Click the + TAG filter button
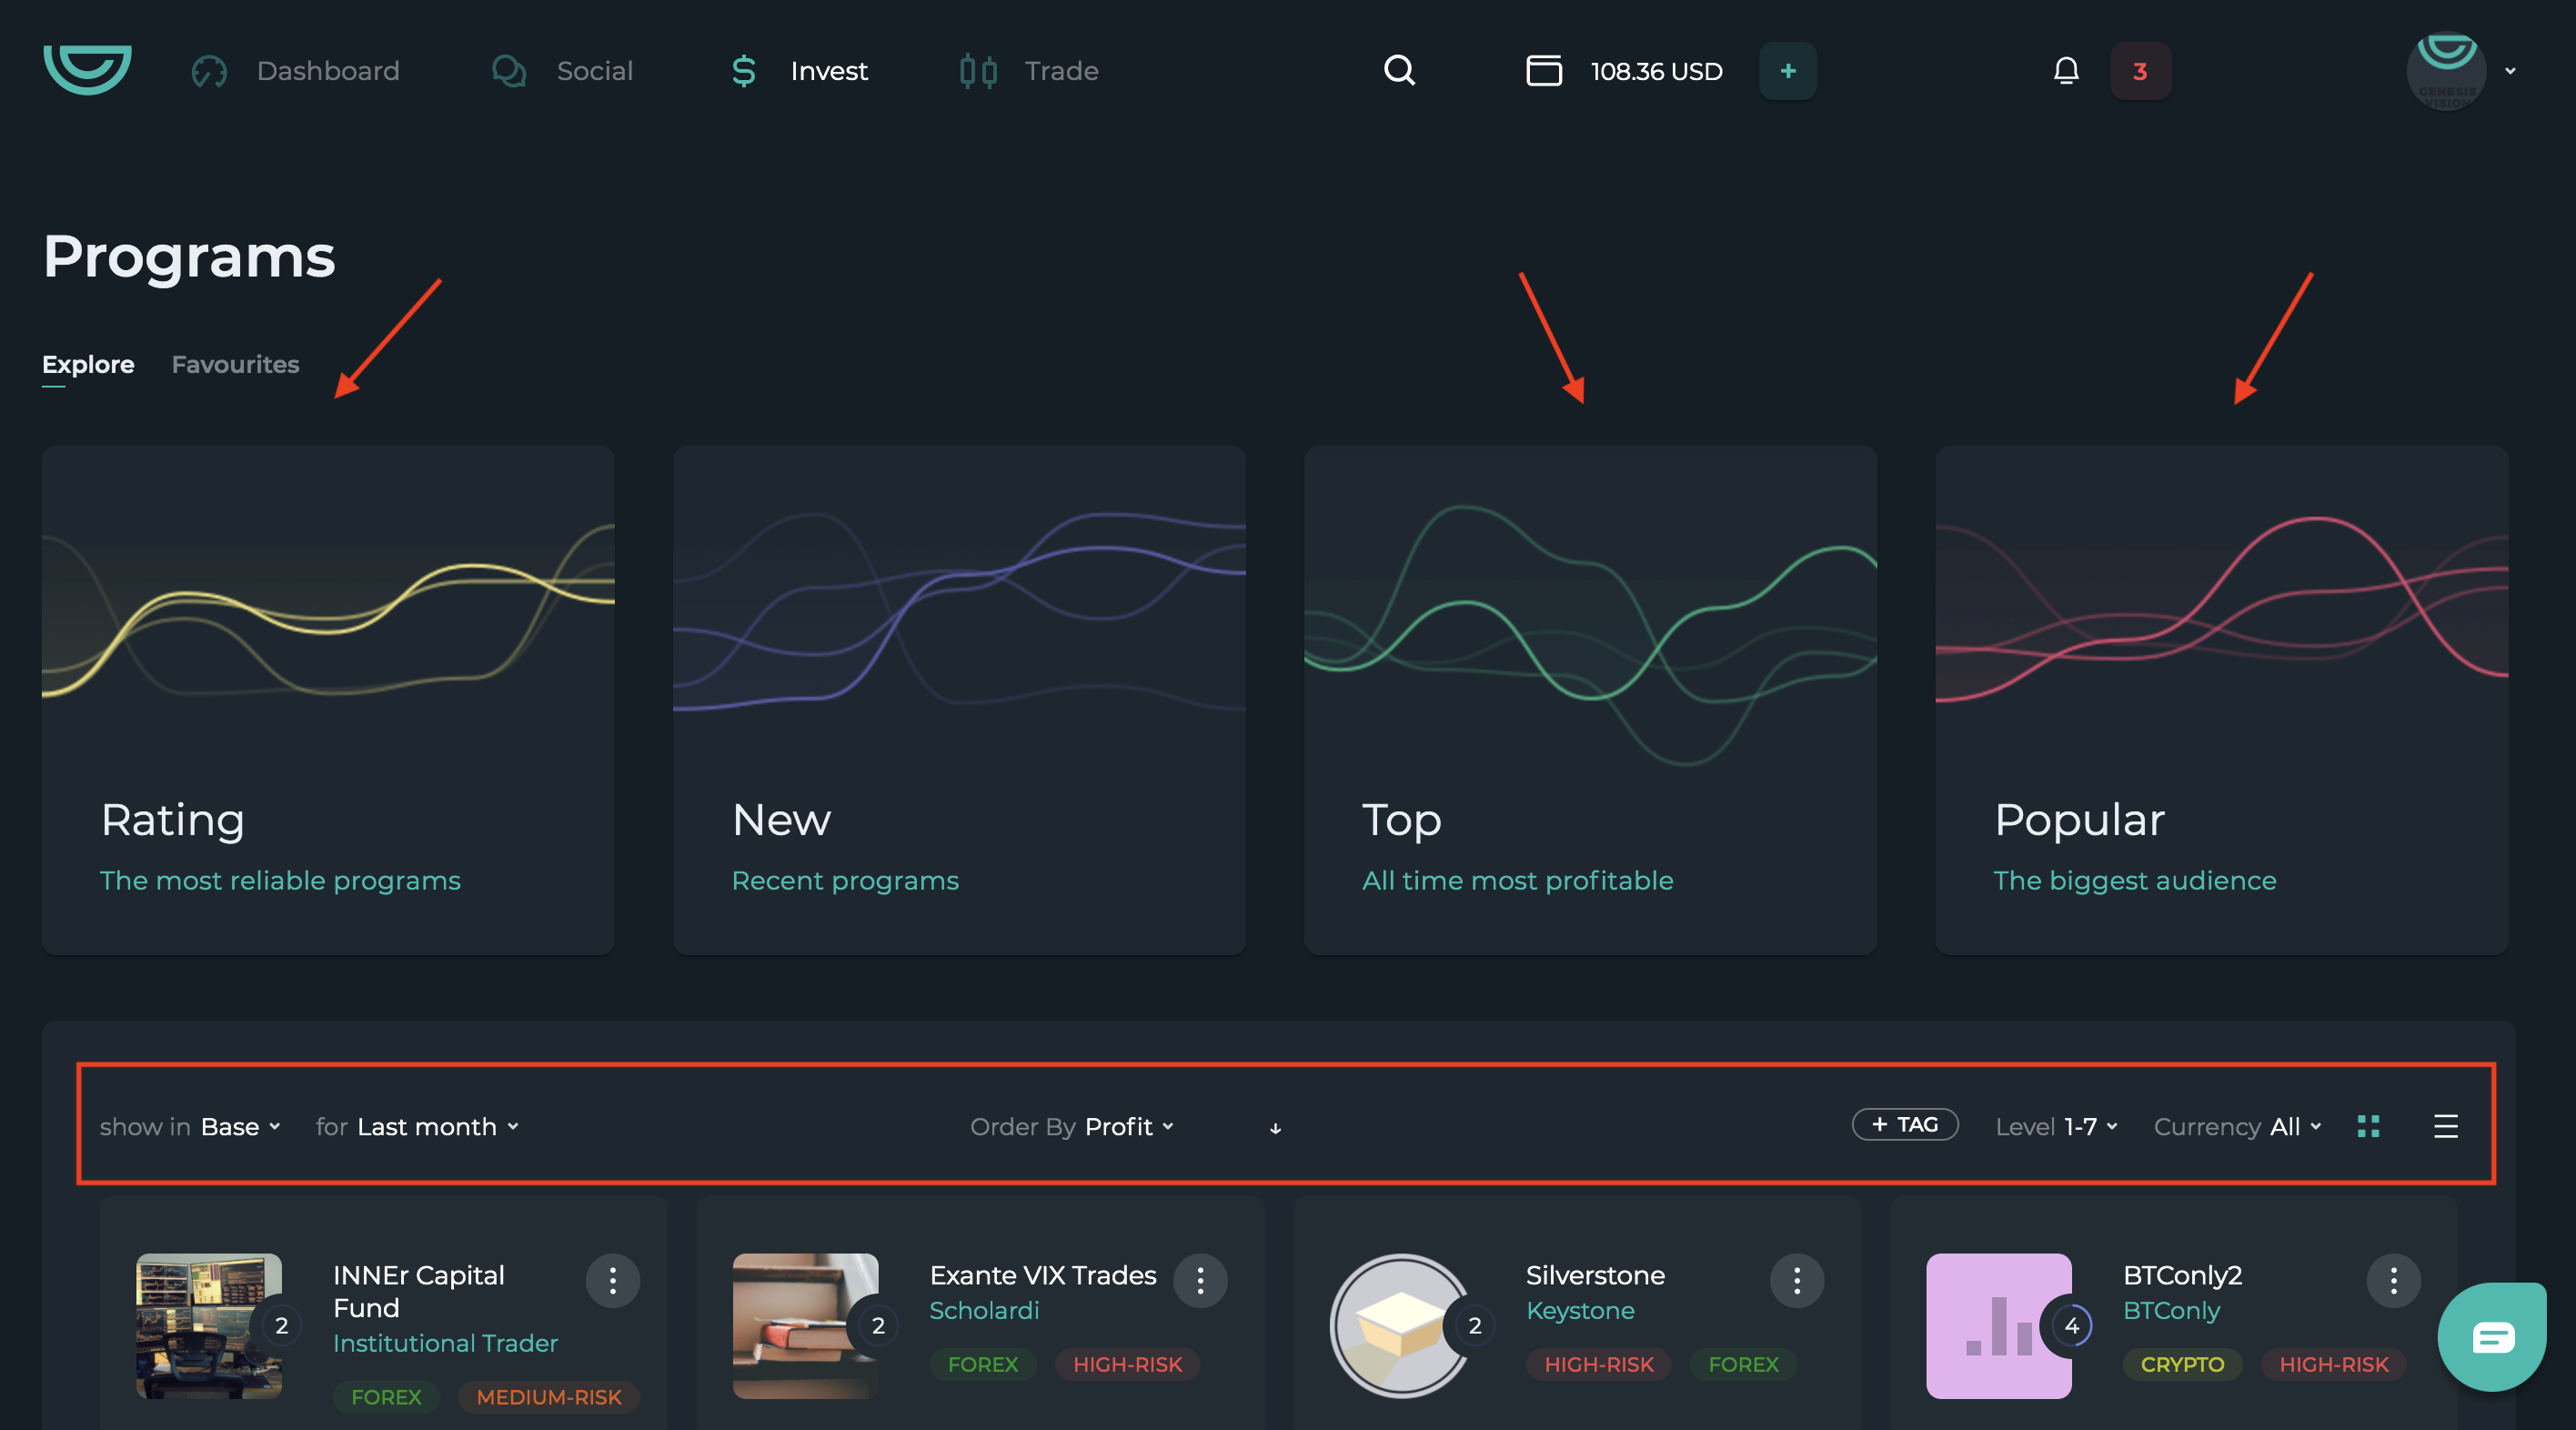This screenshot has height=1430, width=2576. (1904, 1124)
